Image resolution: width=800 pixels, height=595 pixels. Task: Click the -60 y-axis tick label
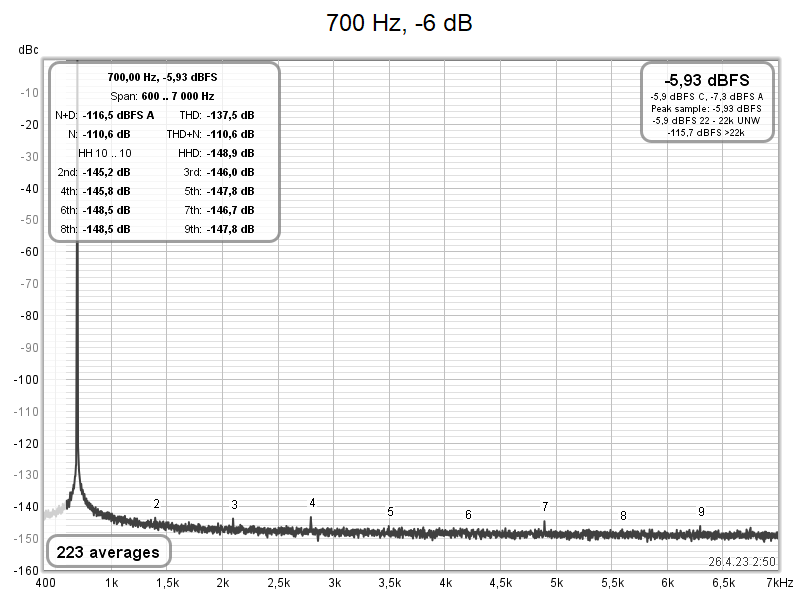click(29, 252)
